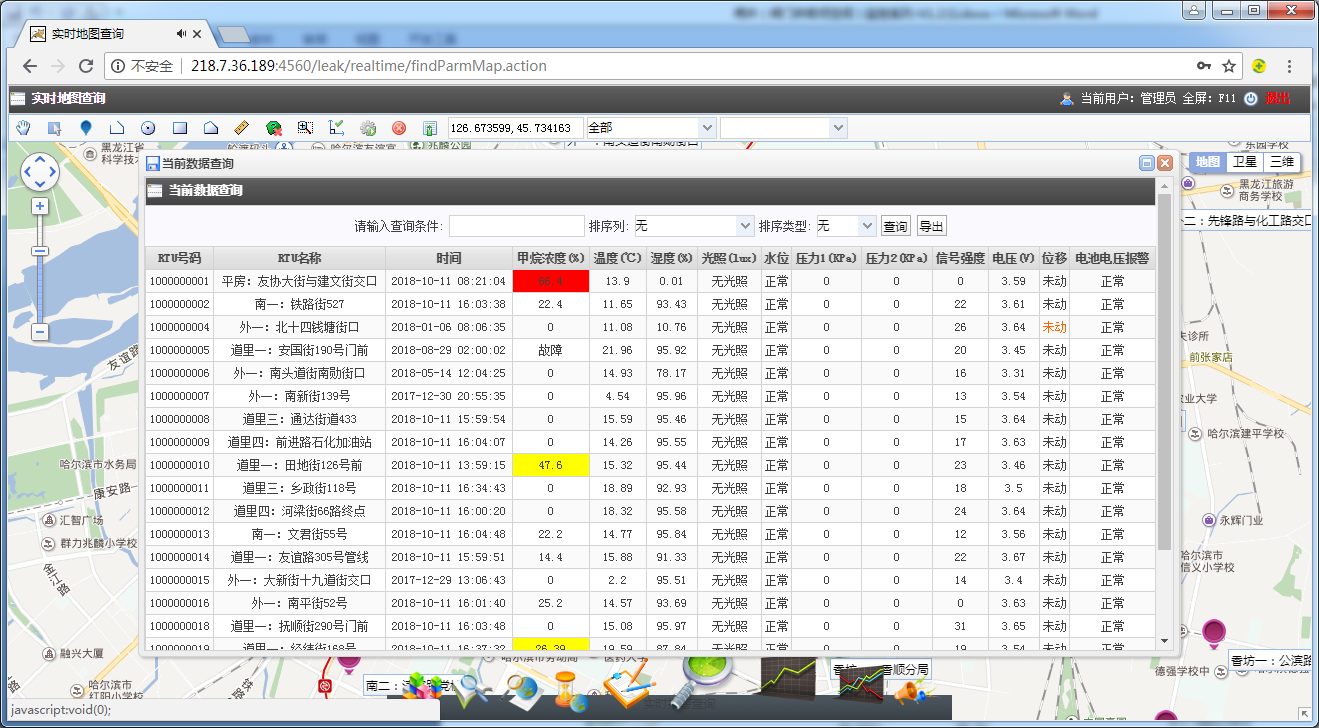Switch map to 三维 3D view
The image size is (1319, 728).
click(1281, 162)
